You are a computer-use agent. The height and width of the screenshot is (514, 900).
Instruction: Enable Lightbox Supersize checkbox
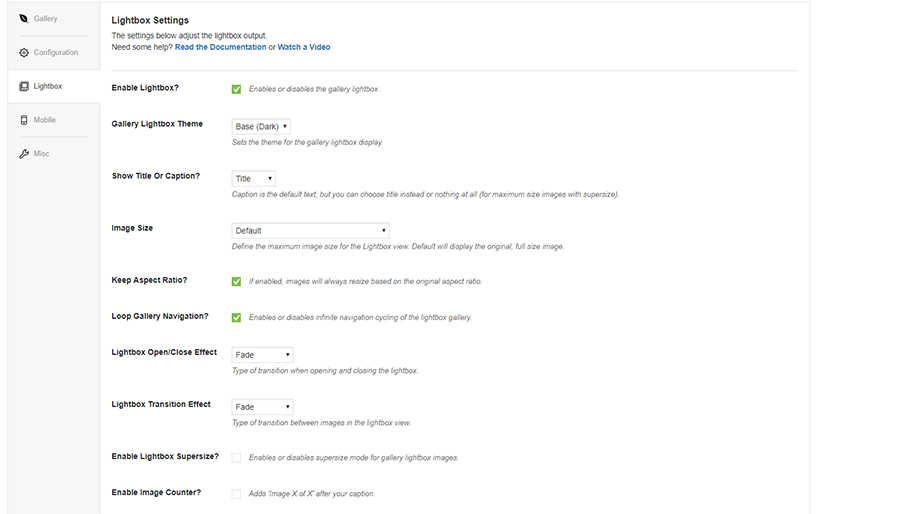(237, 458)
